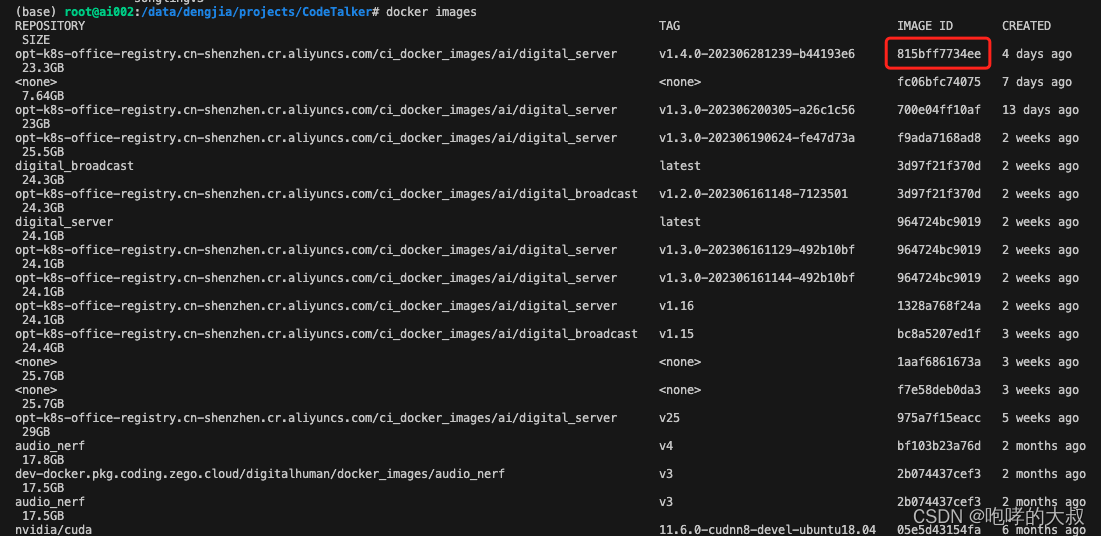Click the '13 days ago' created time
This screenshot has height=536, width=1101.
pos(1040,110)
